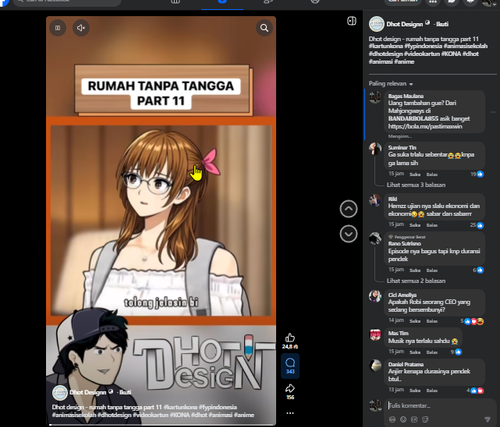Screen dimensions: 500x427
Task: Reply to Daniel Pratama with Balas
Action: coord(432,390)
